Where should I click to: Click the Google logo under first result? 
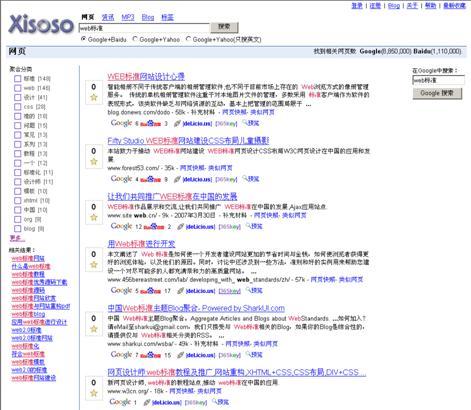121,123
